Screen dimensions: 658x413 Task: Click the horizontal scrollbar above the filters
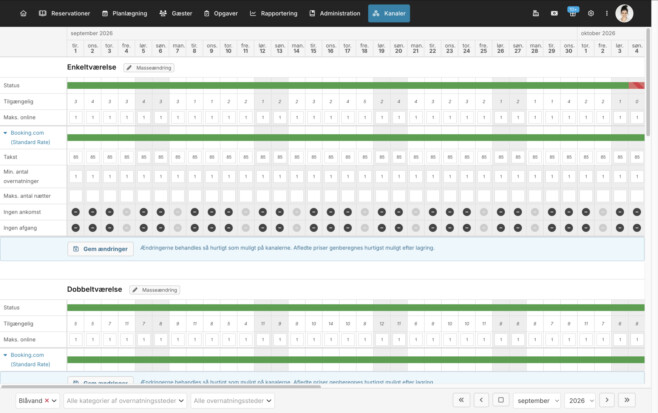pos(161,386)
